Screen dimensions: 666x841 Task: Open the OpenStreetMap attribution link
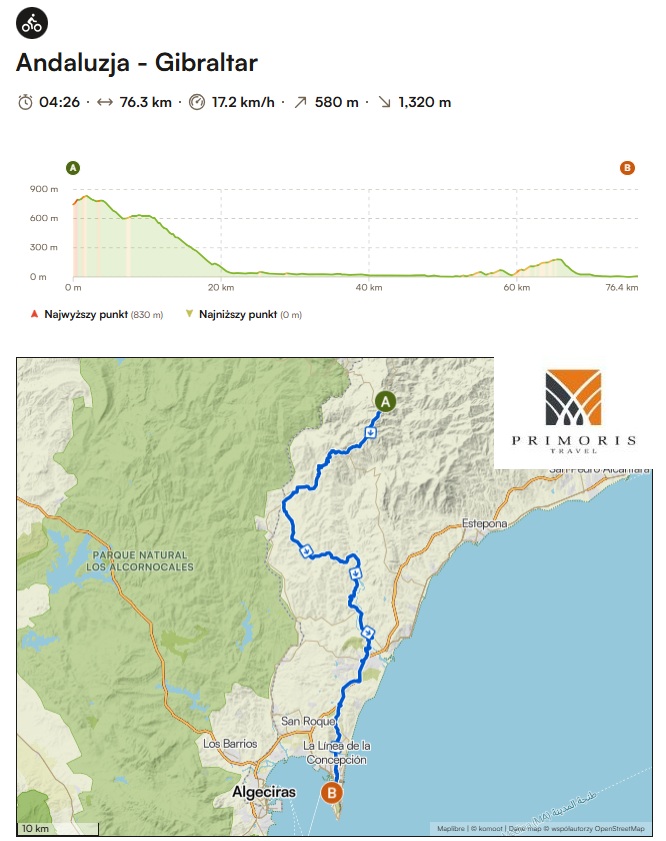point(619,829)
